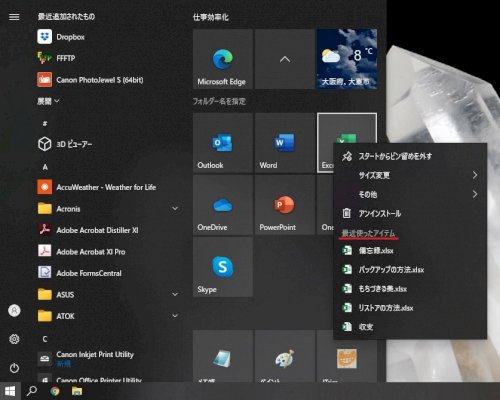The height and width of the screenshot is (400, 500).
Task: Launch Chrome from the taskbar
Action: (x=55, y=391)
